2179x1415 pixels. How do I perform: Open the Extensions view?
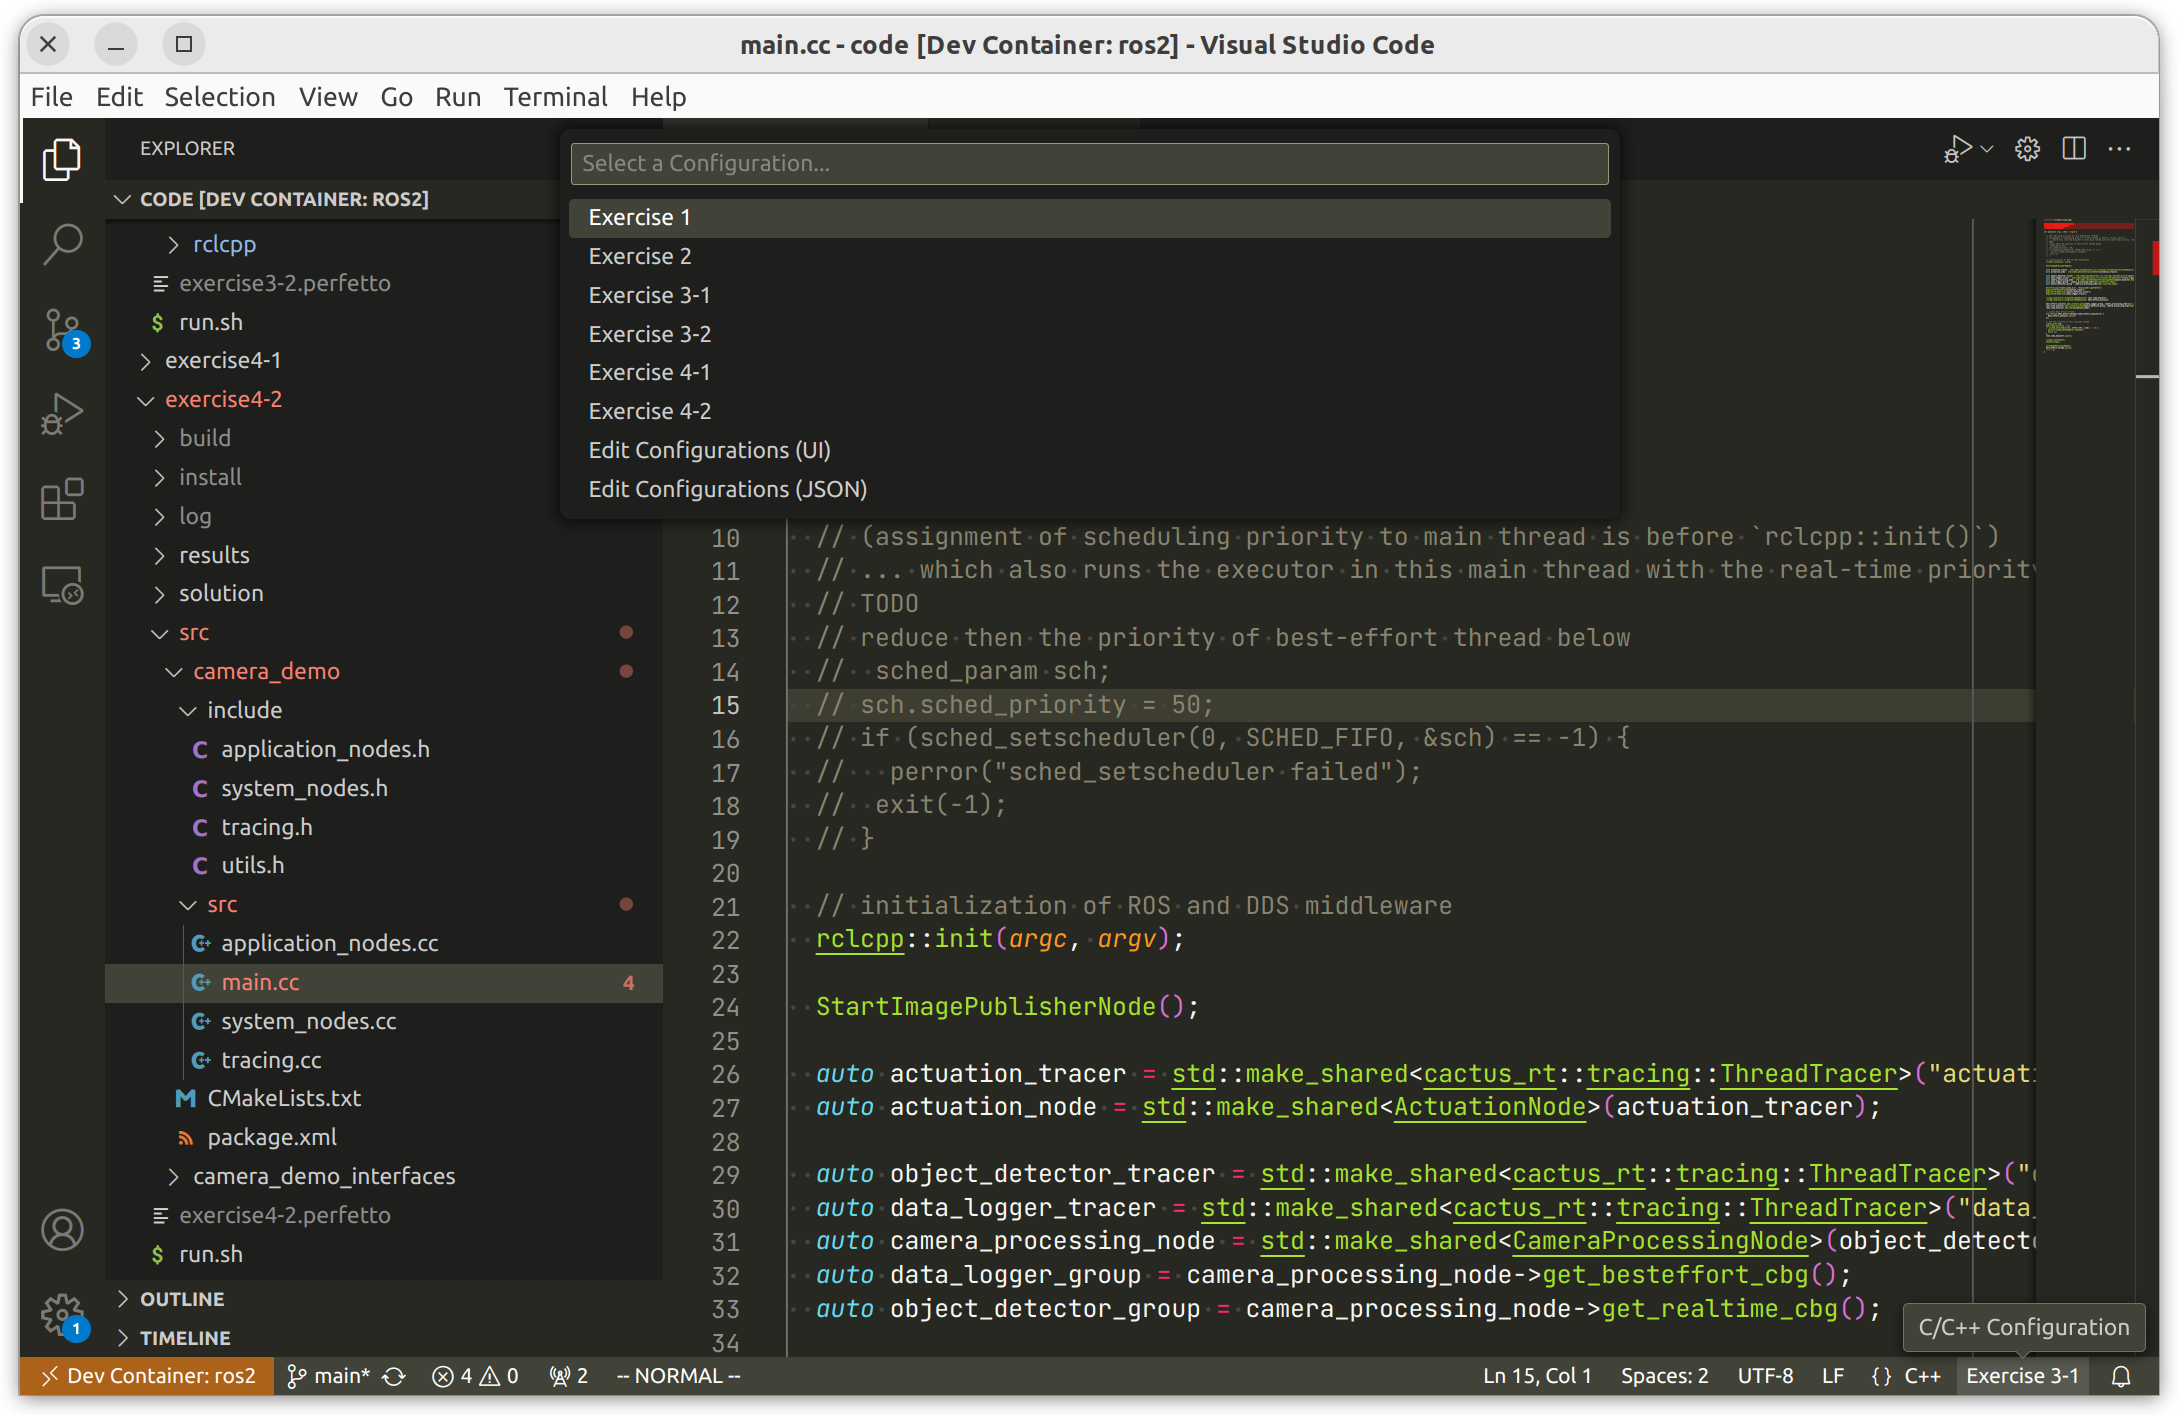coord(62,499)
